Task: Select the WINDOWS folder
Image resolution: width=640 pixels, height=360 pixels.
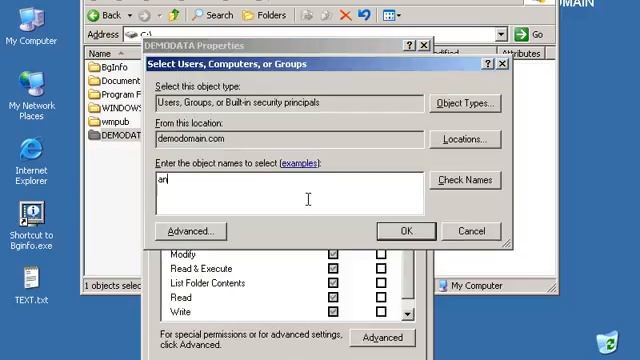Action: click(x=115, y=108)
